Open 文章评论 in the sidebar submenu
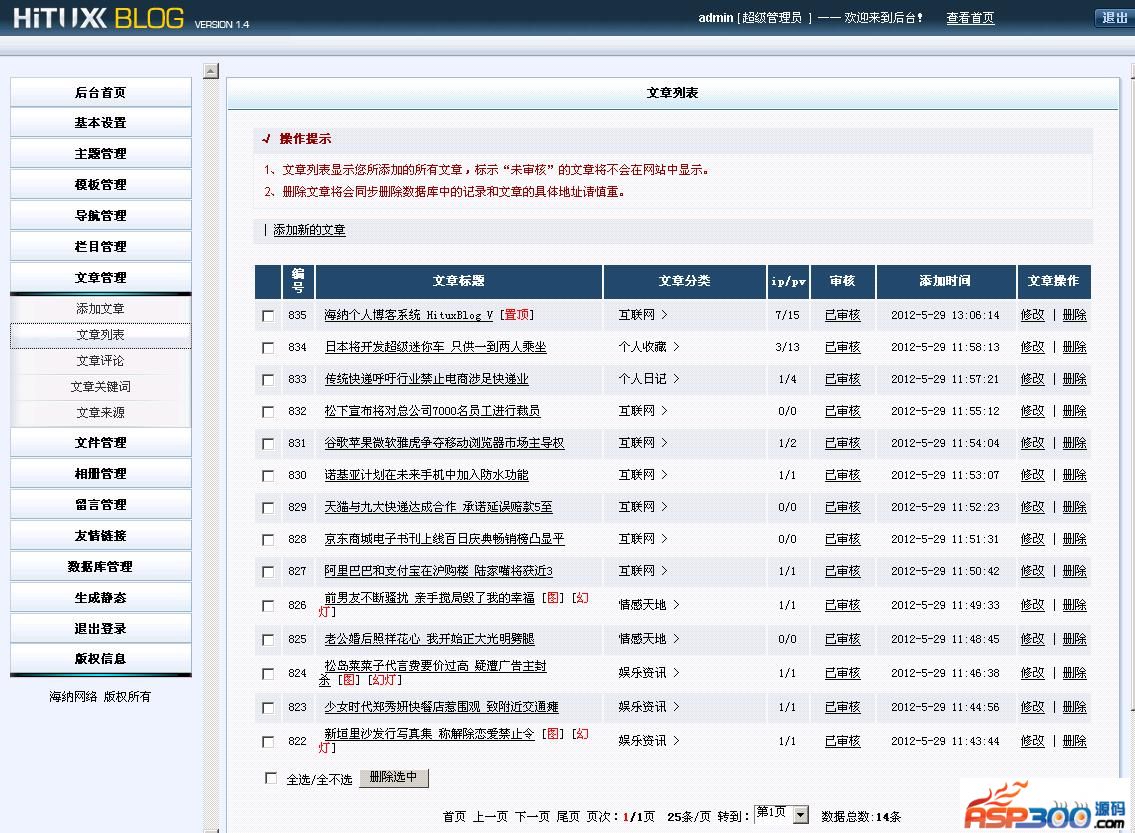1135x833 pixels. pos(100,361)
